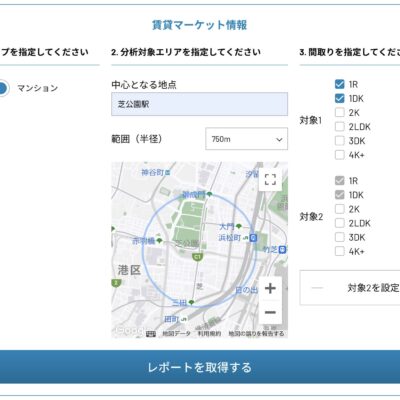Click the 竹芝 station icon on map

click(283, 249)
